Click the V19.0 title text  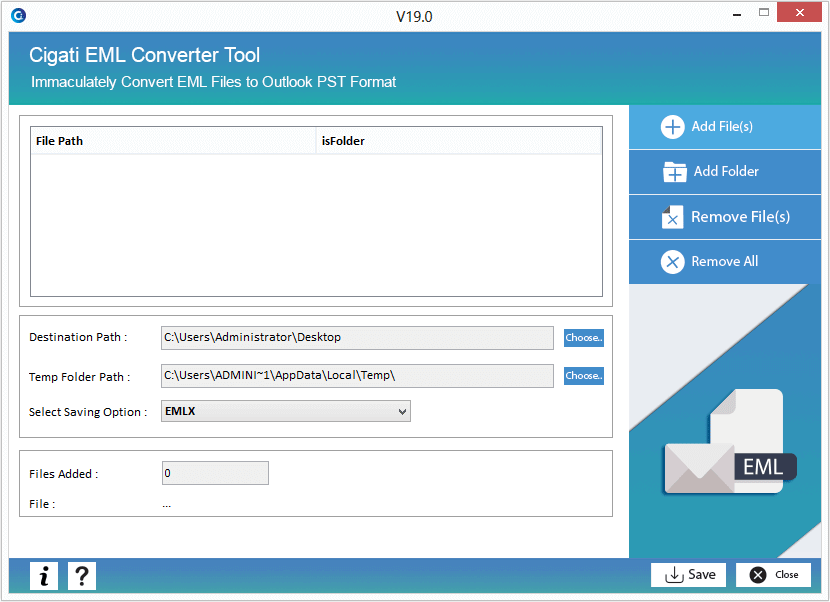coord(414,17)
